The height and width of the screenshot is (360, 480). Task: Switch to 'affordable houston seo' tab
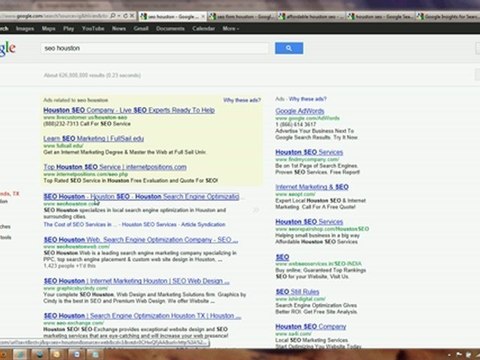coord(312,16)
